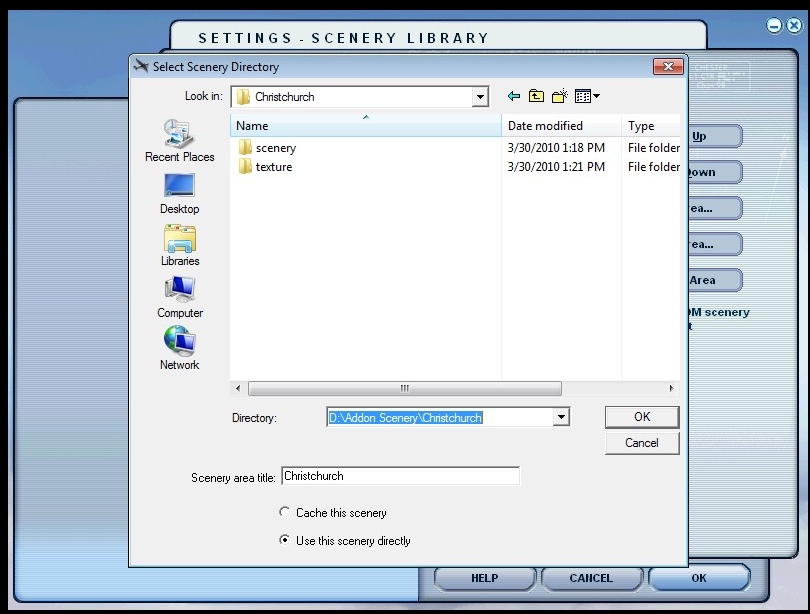Open Libraries in sidebar

click(180, 245)
